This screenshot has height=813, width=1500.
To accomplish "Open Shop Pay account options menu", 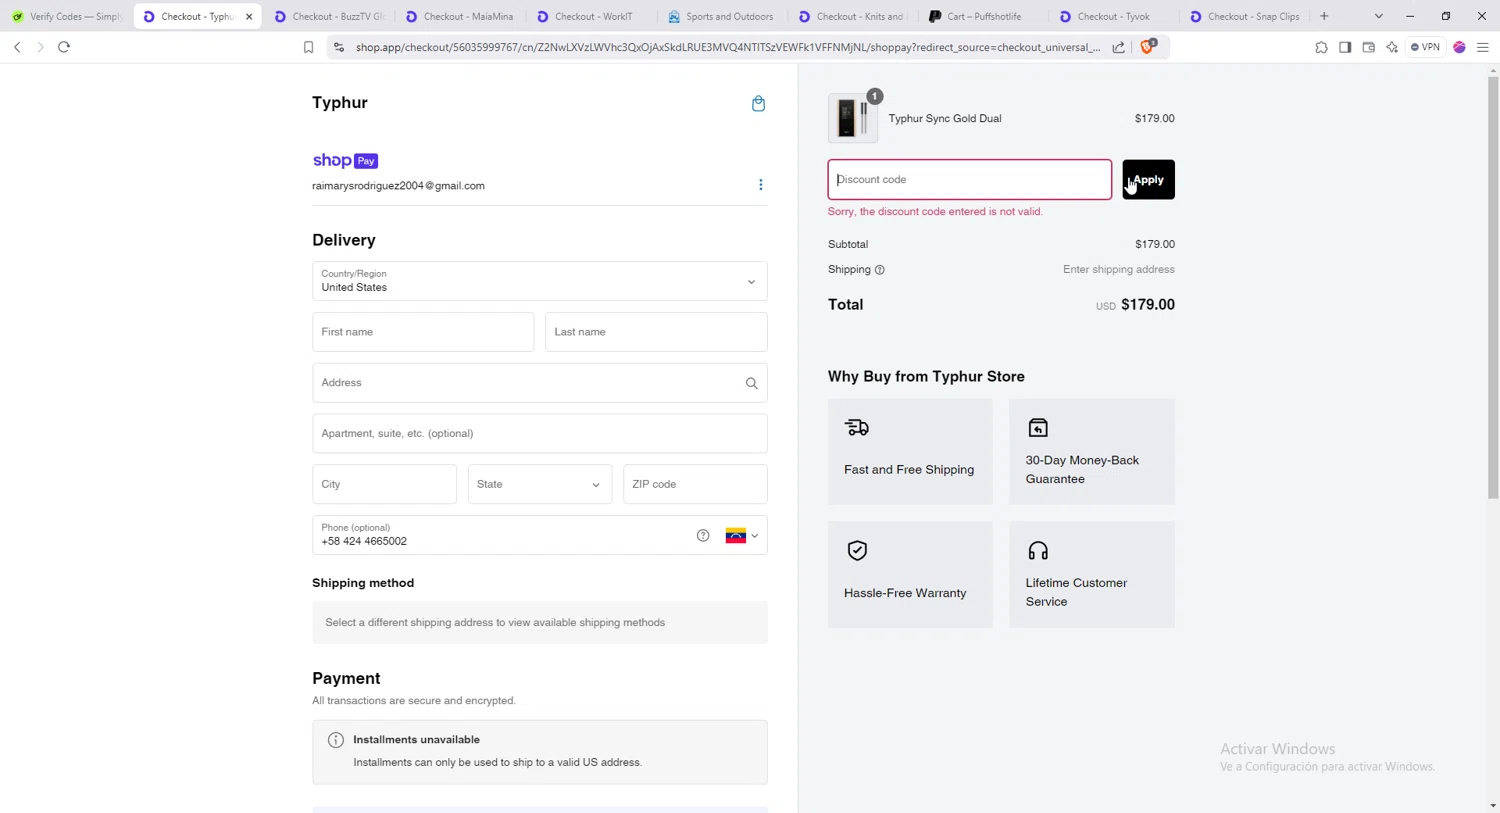I will (x=760, y=185).
